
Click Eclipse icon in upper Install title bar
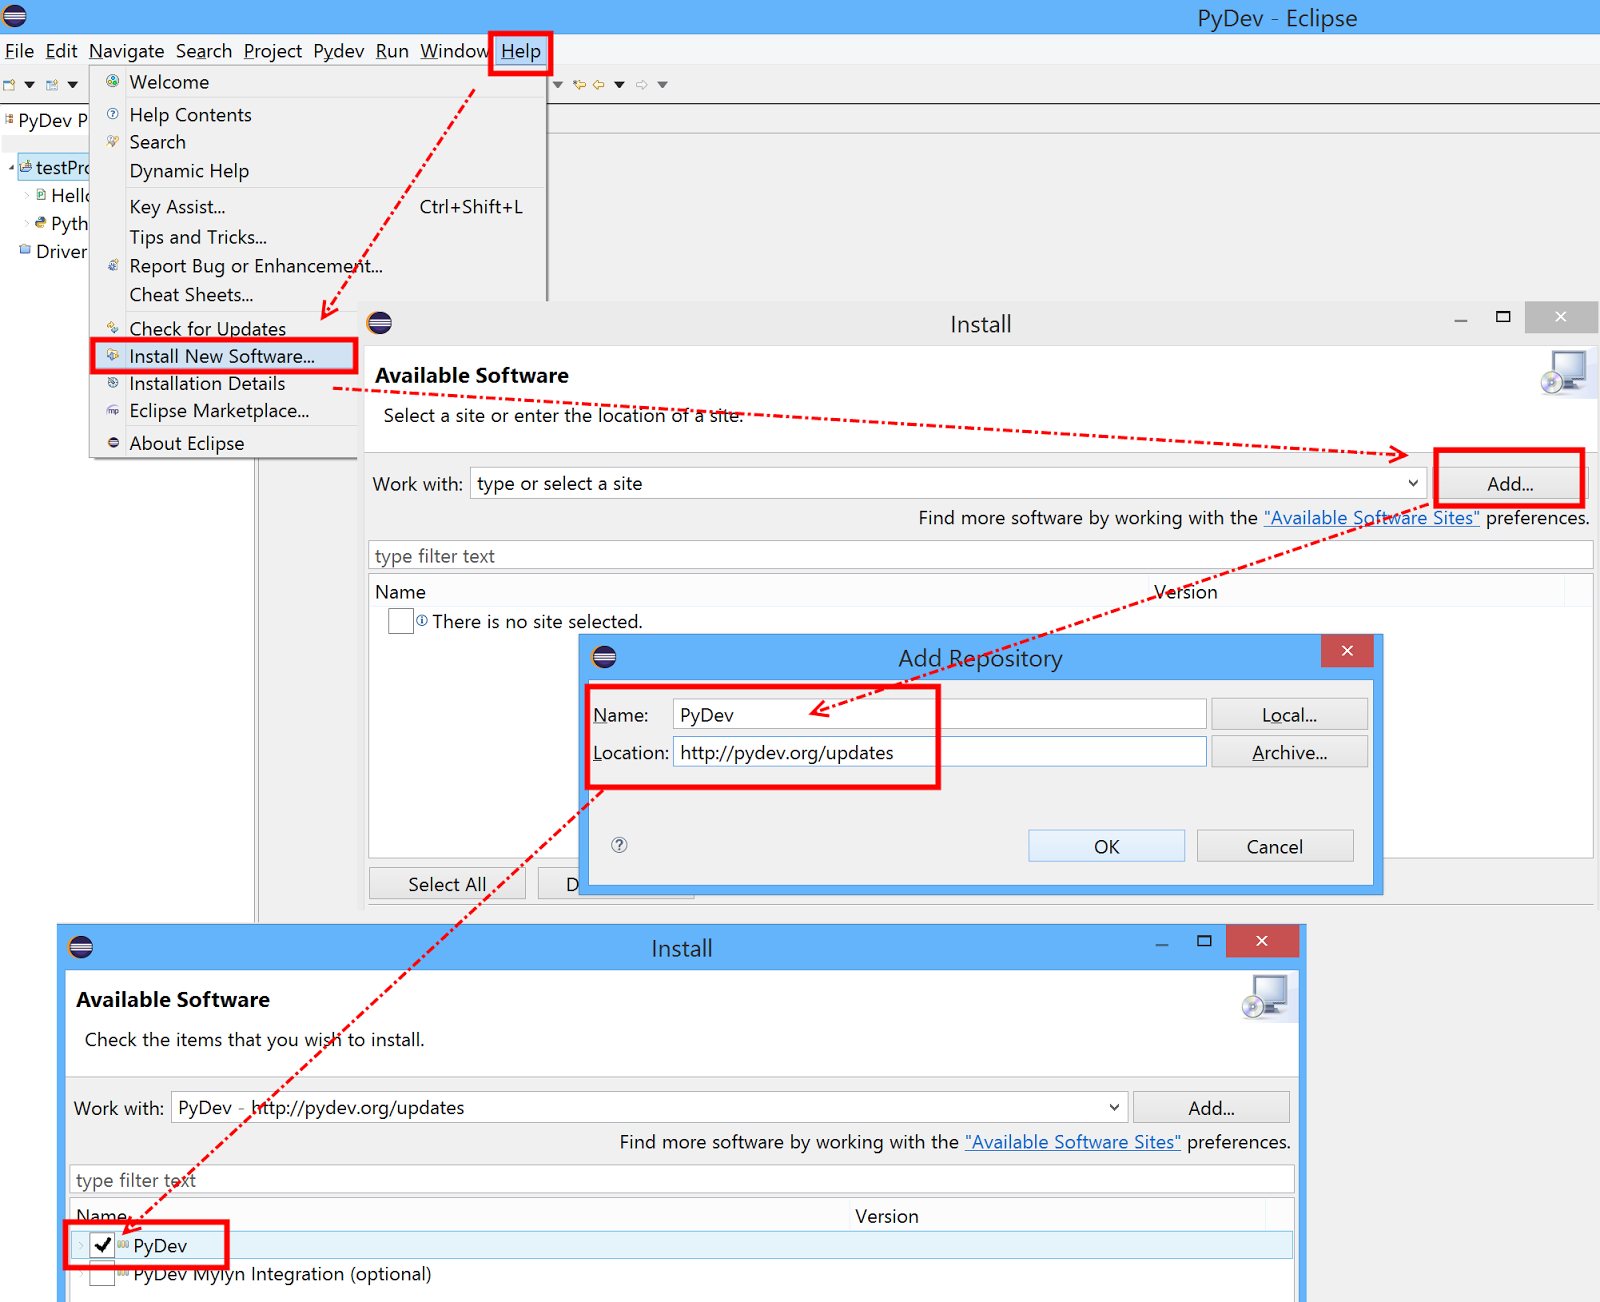[379, 323]
